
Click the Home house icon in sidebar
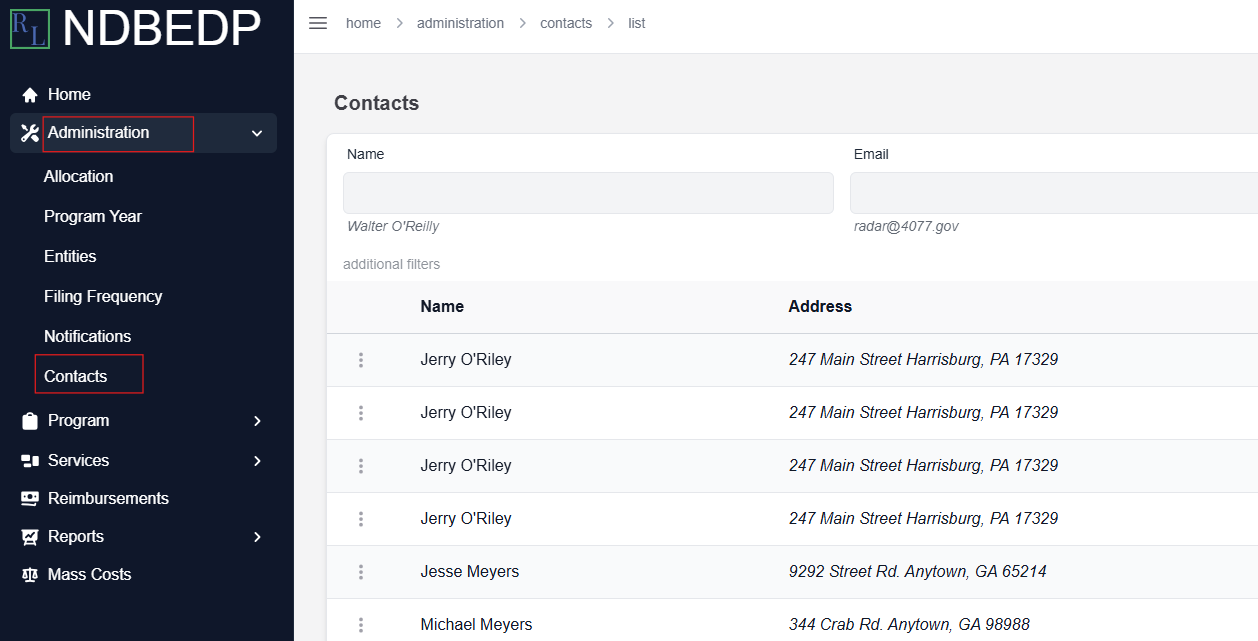[30, 95]
